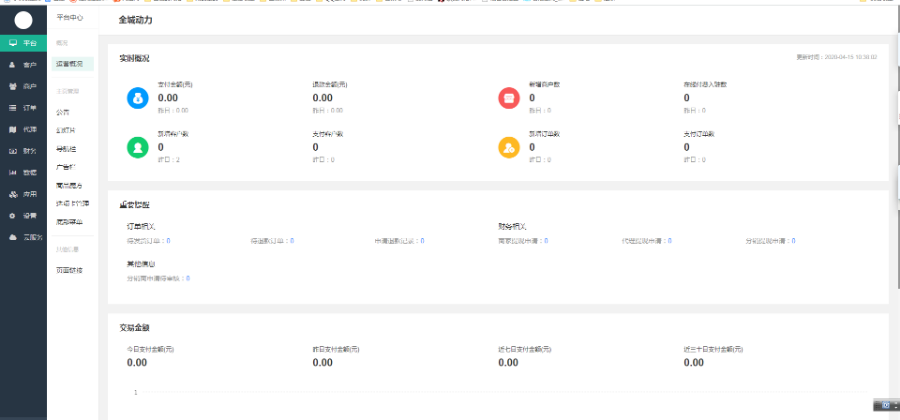Viewport: 900px width, 420px height.
Task: Open the 订单 menu label
Action: tap(30, 108)
